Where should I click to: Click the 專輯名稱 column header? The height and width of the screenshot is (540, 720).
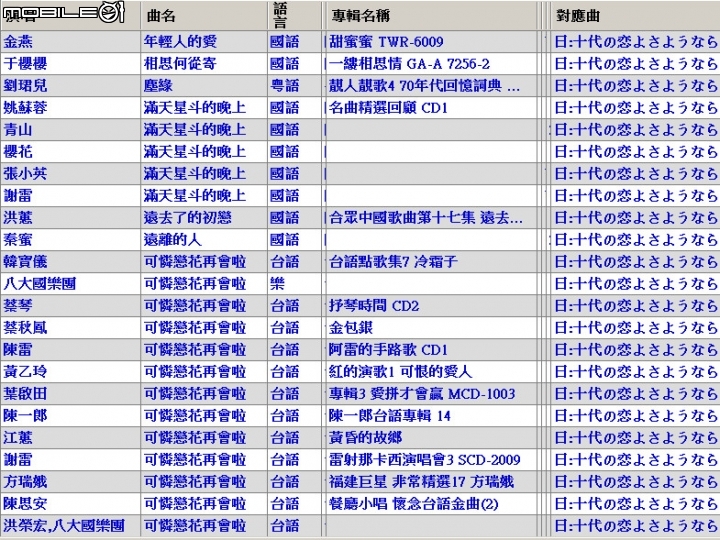(x=431, y=16)
